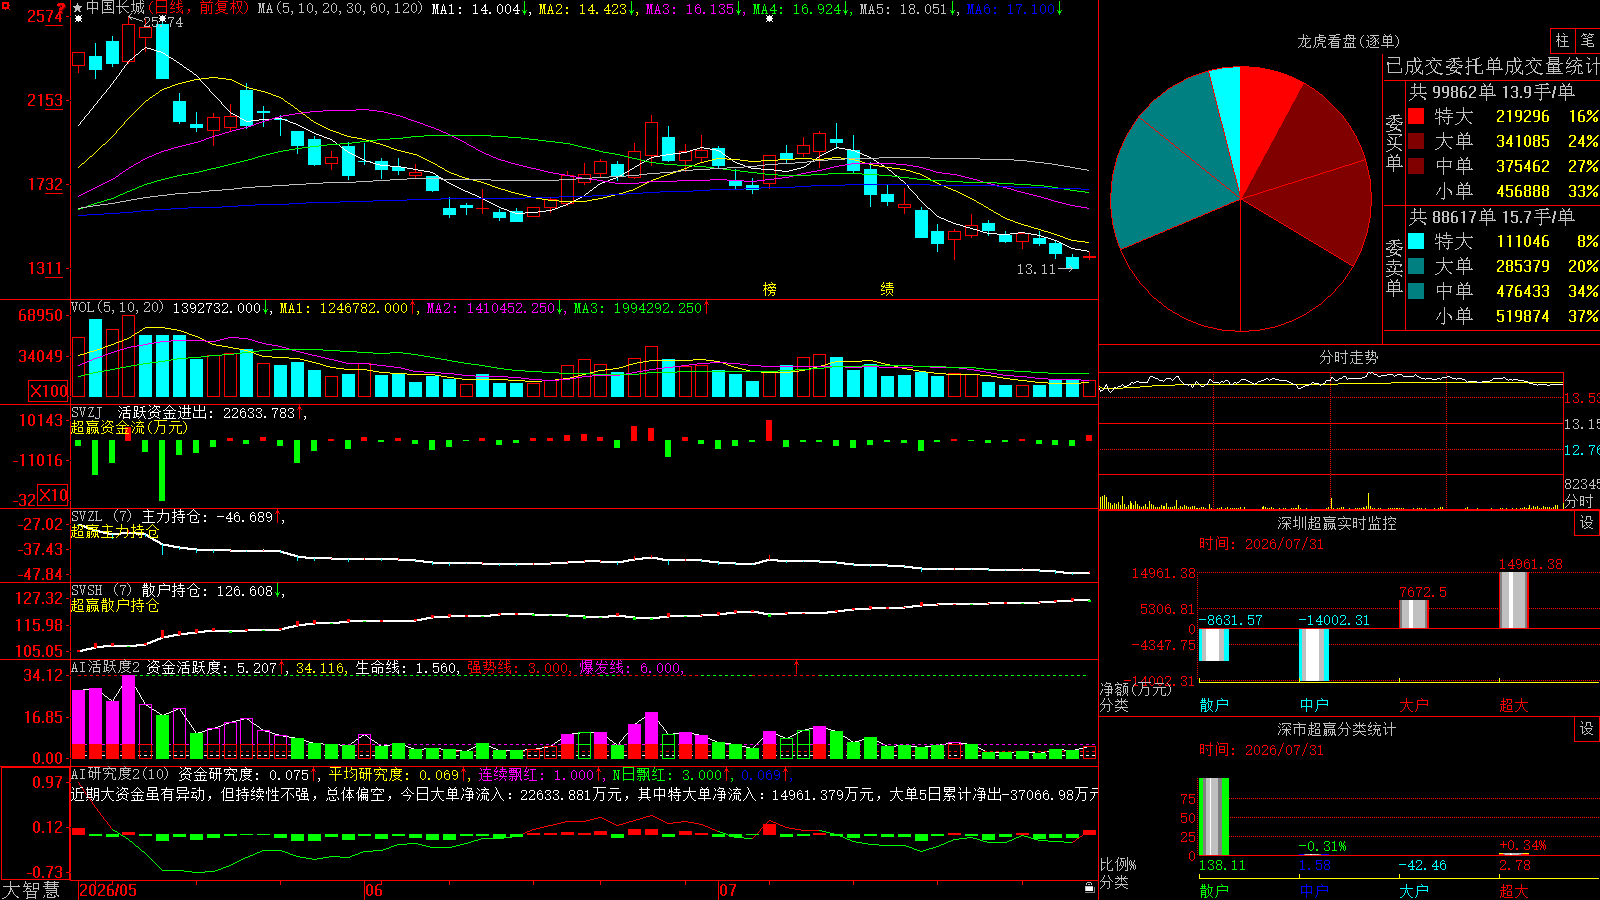Click the 分时走势 panel title
The image size is (1600, 900).
tap(1348, 357)
